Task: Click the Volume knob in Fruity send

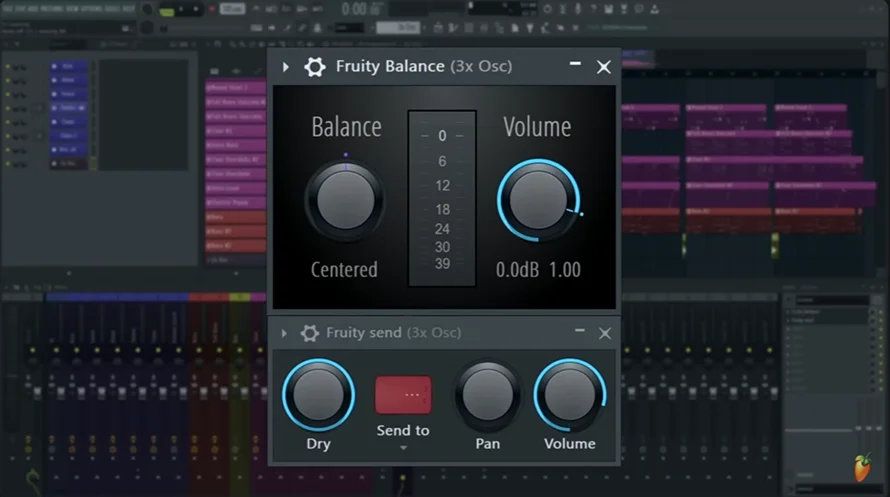Action: coord(570,395)
